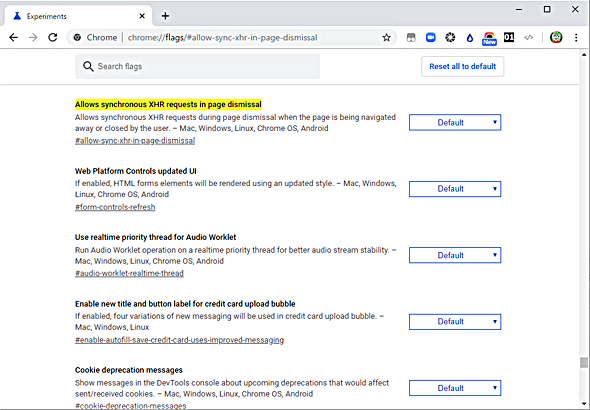Image resolution: width=590 pixels, height=410 pixels.
Task: Click the Cookie deprecation messages heading
Action: [129, 370]
